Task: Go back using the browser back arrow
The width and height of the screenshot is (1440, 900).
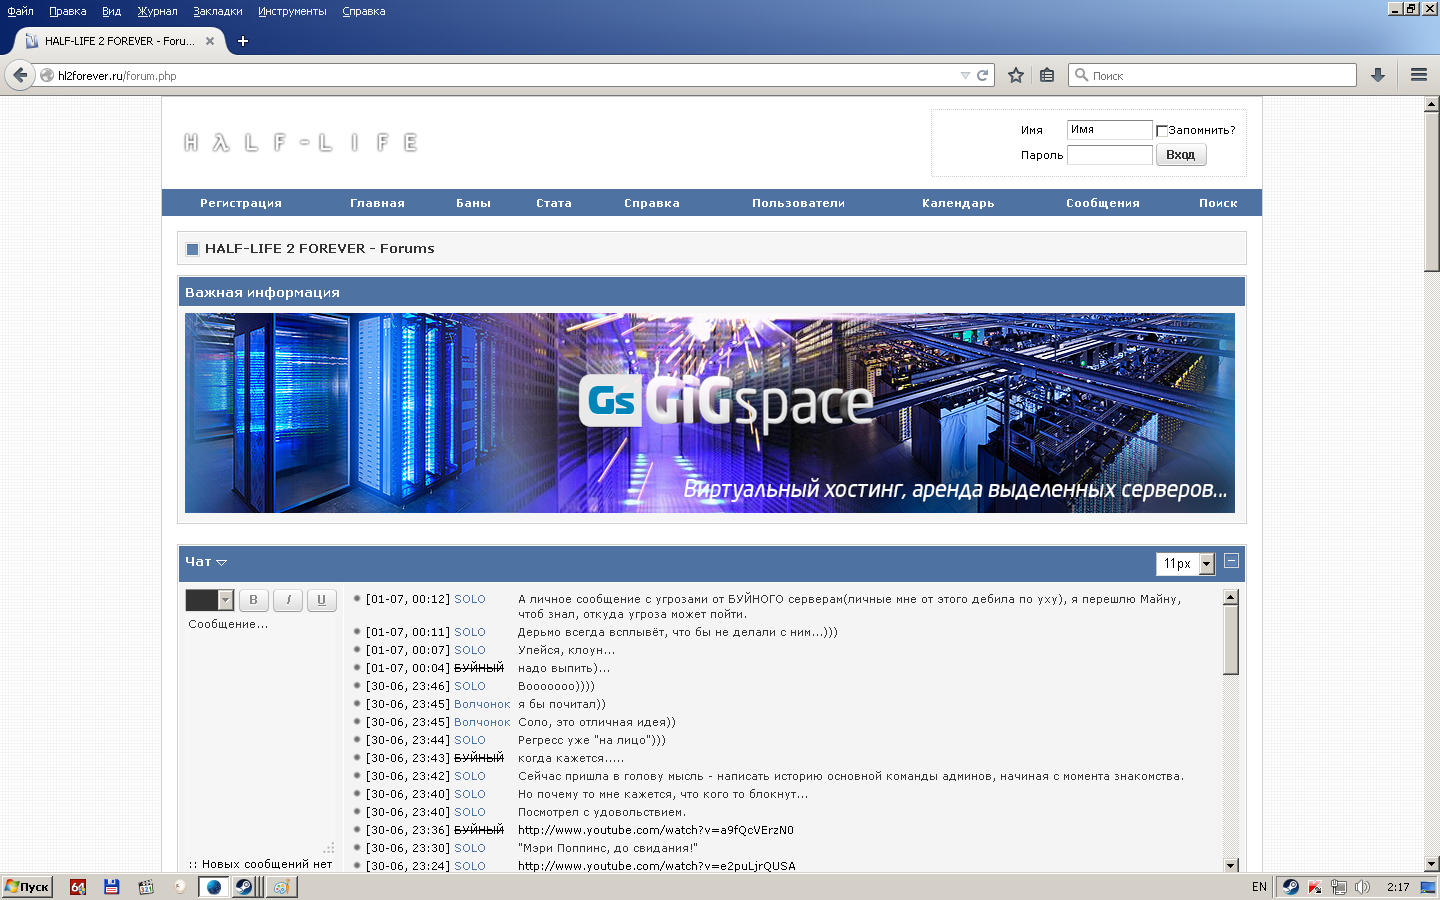Action: pos(20,75)
